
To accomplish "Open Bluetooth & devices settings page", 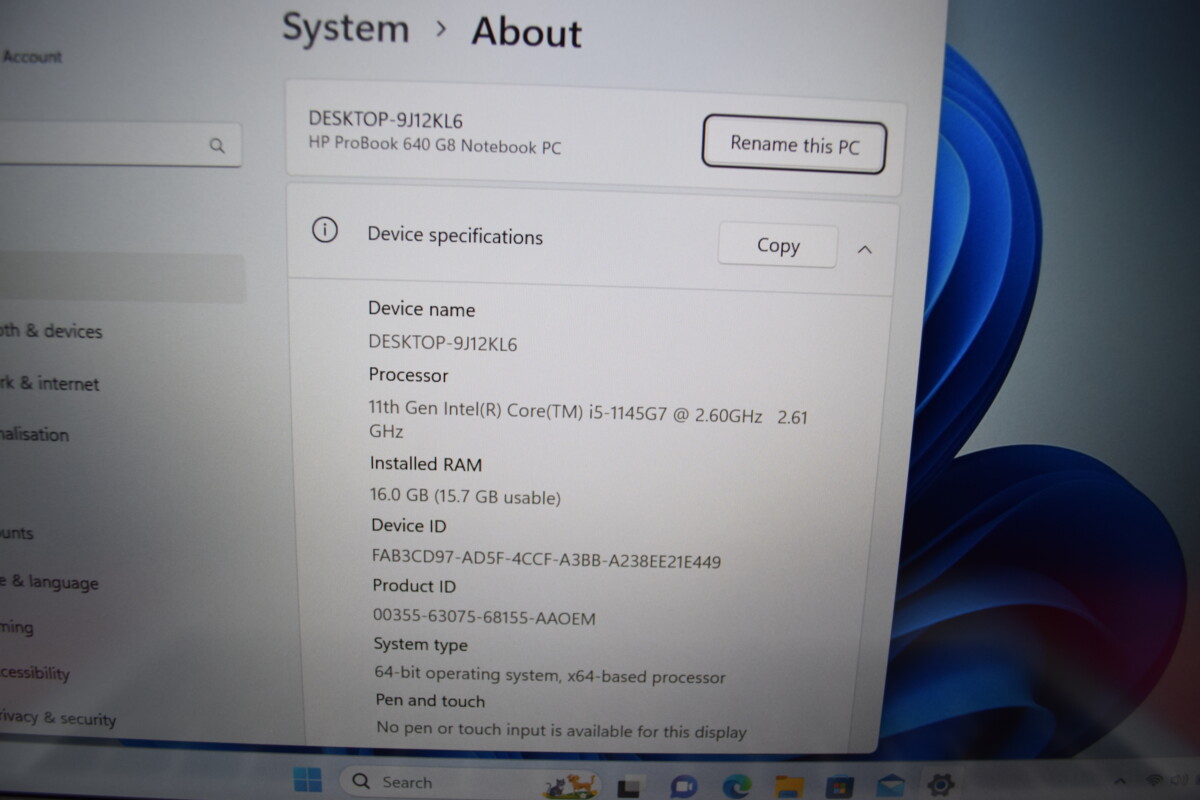I will point(51,331).
